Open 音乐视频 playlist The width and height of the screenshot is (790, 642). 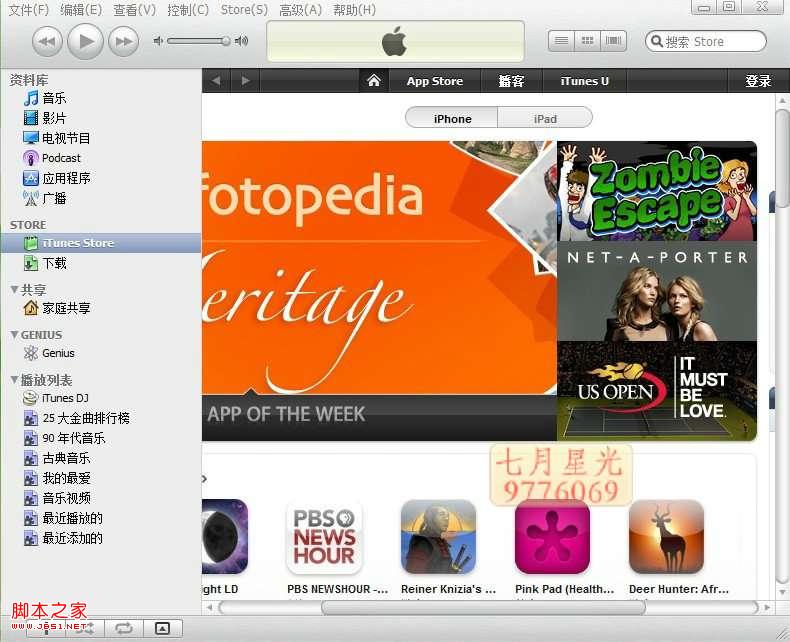56,498
